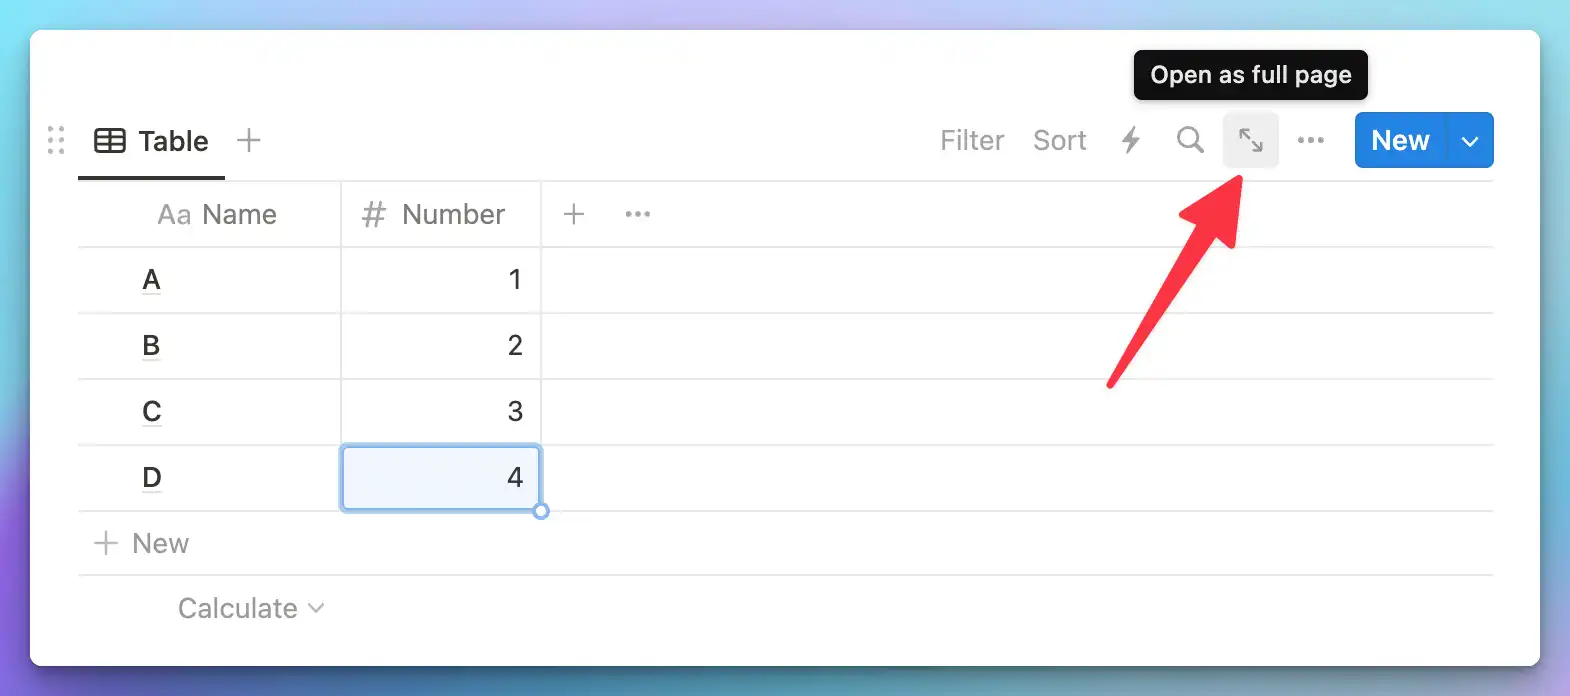Viewport: 1570px width, 696px height.
Task: Click the row named C
Action: pyautogui.click(x=152, y=412)
